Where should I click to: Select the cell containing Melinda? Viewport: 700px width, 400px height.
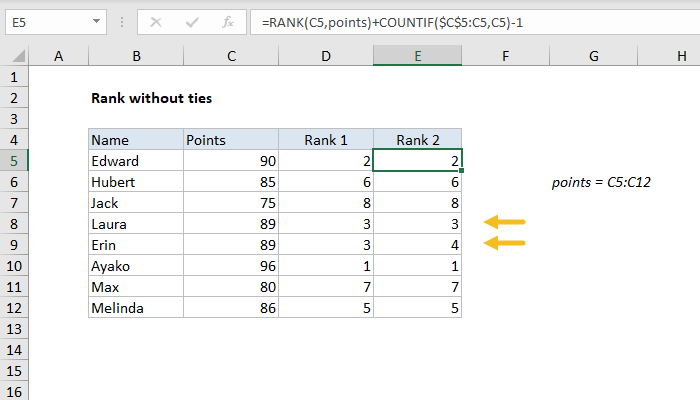[136, 308]
